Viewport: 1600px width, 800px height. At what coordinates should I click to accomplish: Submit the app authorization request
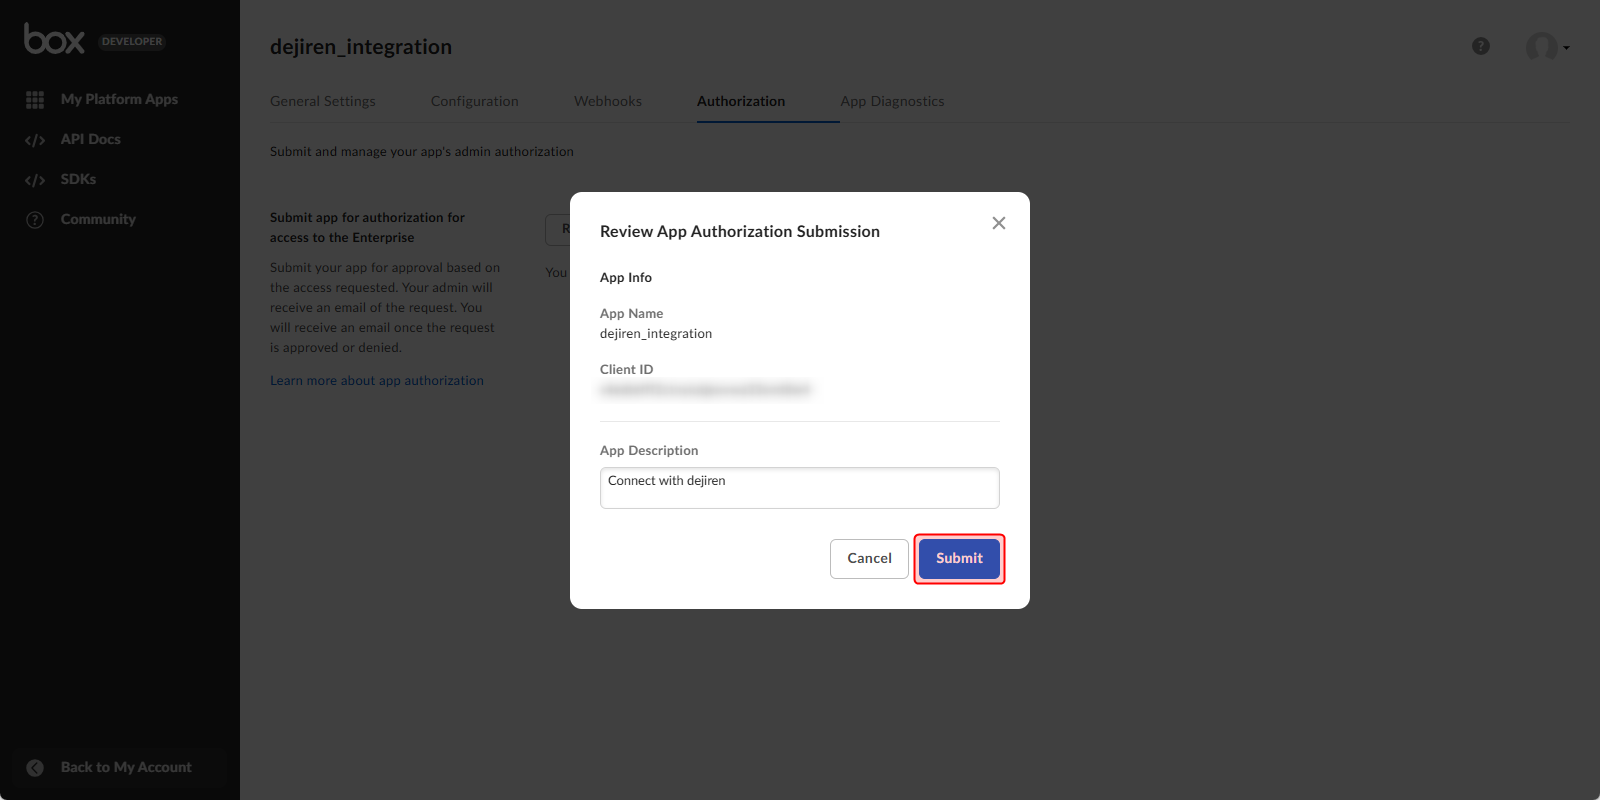click(959, 558)
